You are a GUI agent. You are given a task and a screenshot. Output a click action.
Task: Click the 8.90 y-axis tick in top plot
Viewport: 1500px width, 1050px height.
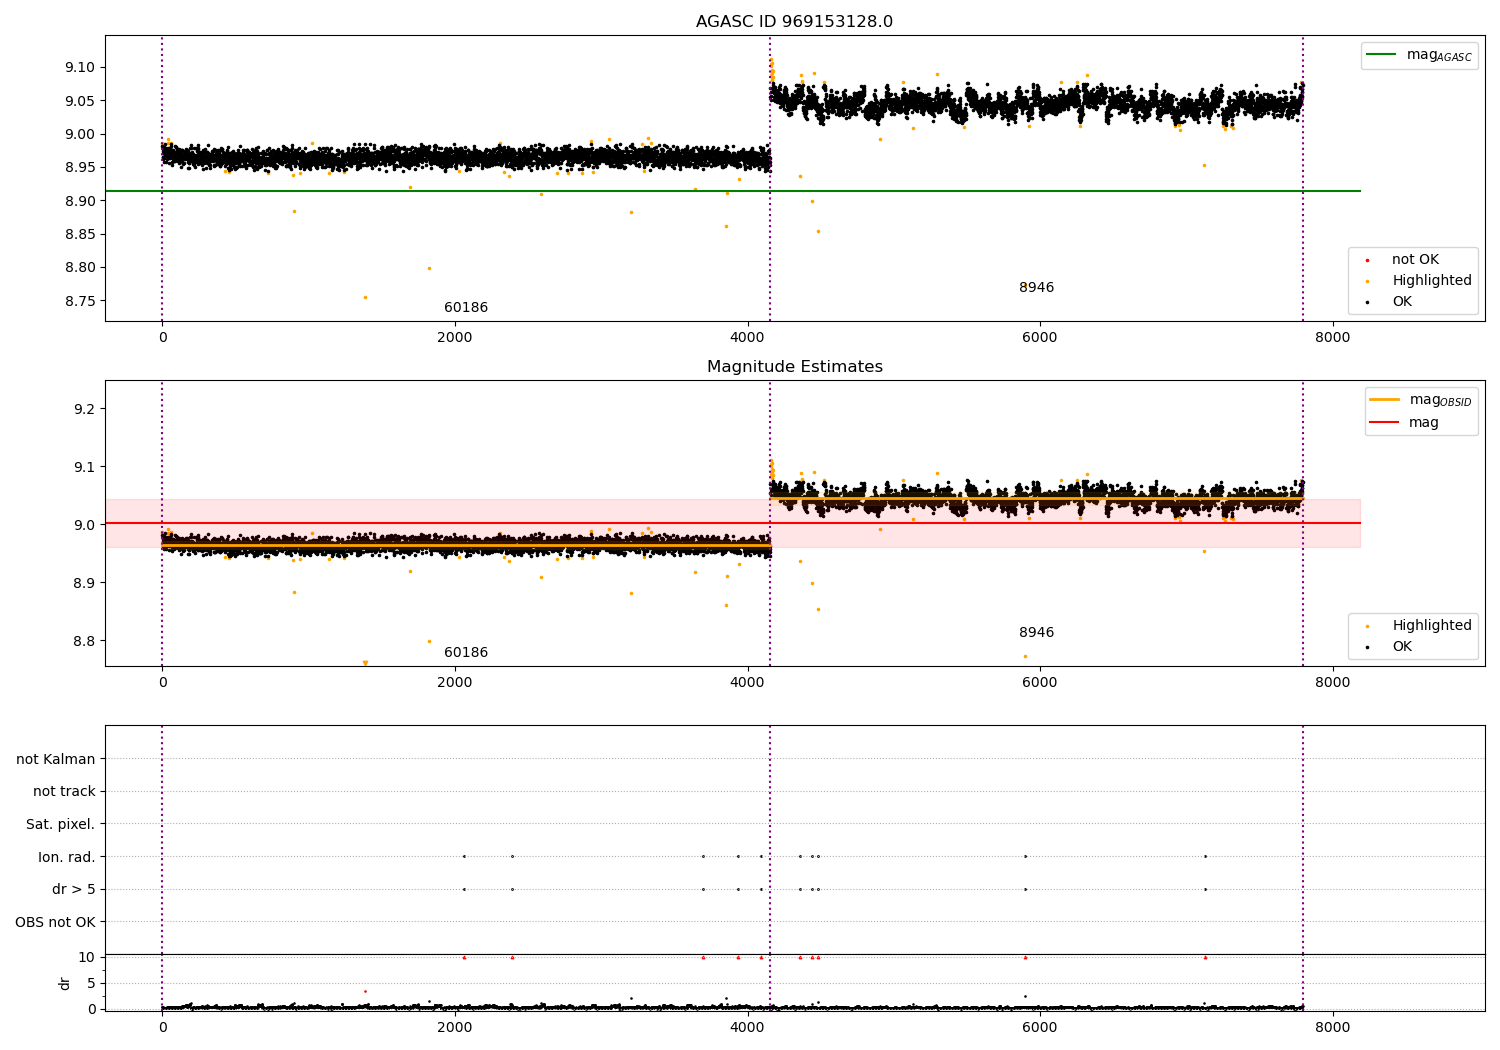(x=80, y=201)
